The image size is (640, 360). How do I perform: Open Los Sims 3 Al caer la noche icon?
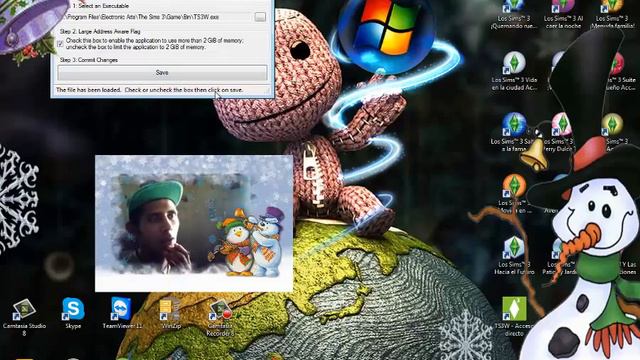[x=563, y=15]
